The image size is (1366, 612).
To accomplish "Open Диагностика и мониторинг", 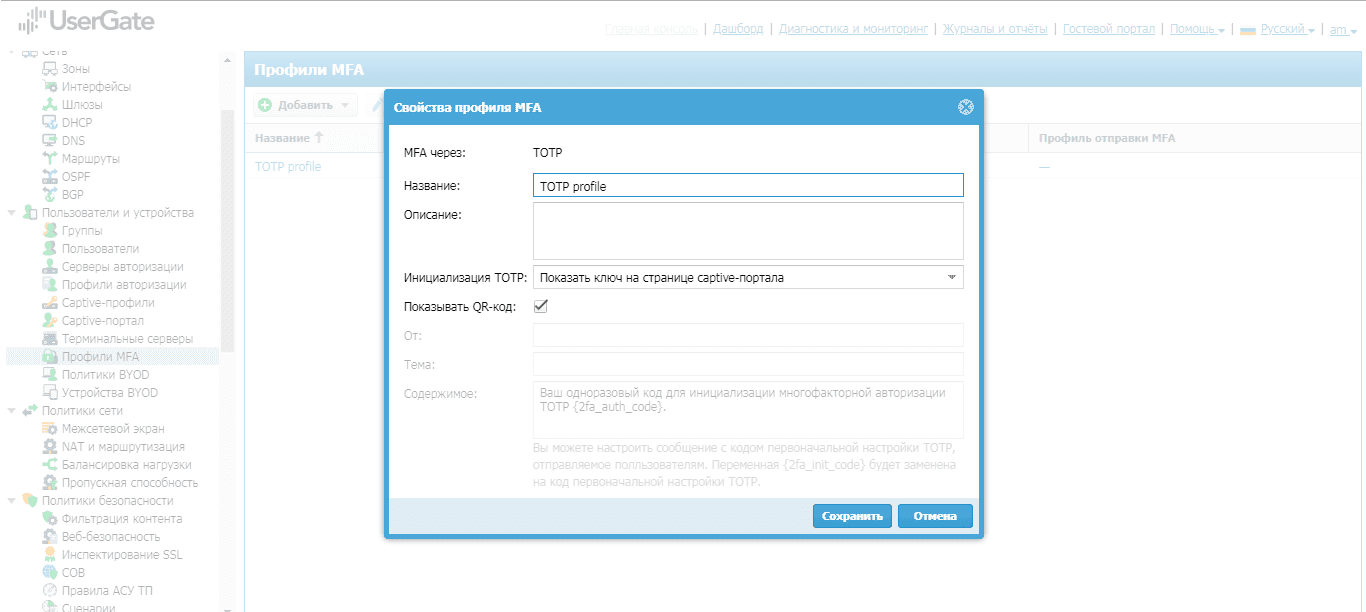I will (x=853, y=29).
